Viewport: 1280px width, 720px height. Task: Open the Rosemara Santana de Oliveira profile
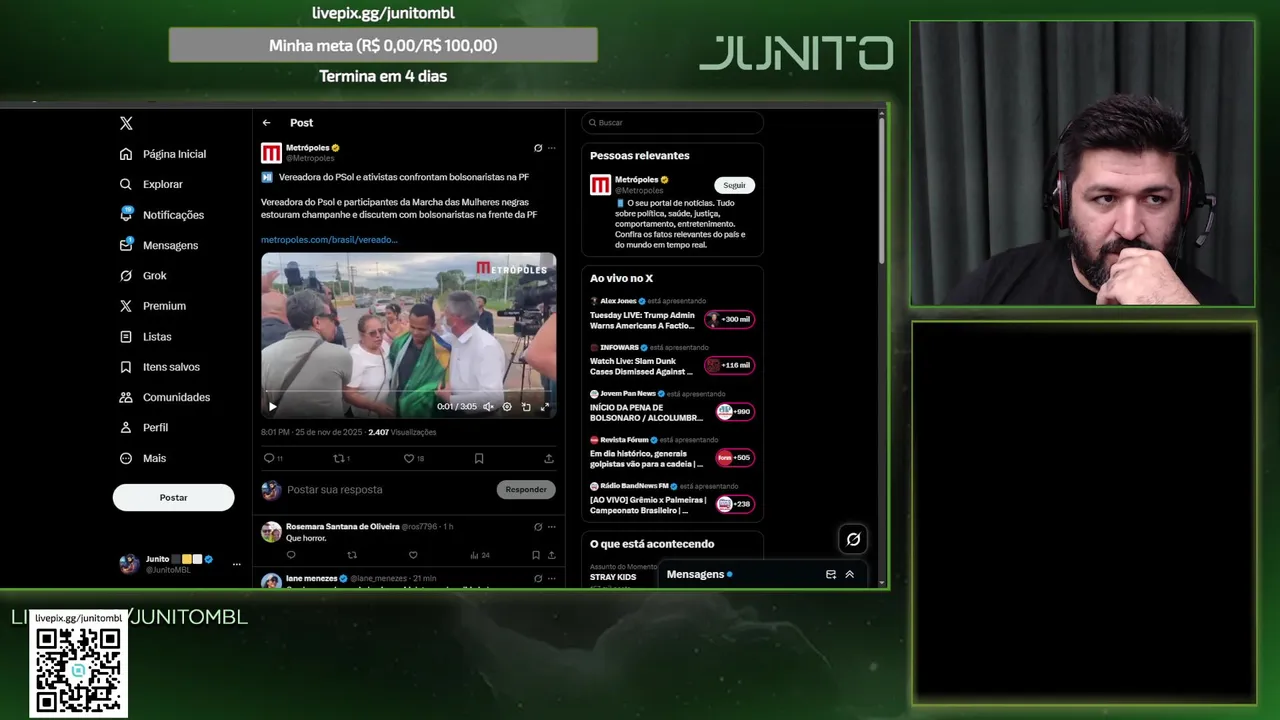pos(342,526)
